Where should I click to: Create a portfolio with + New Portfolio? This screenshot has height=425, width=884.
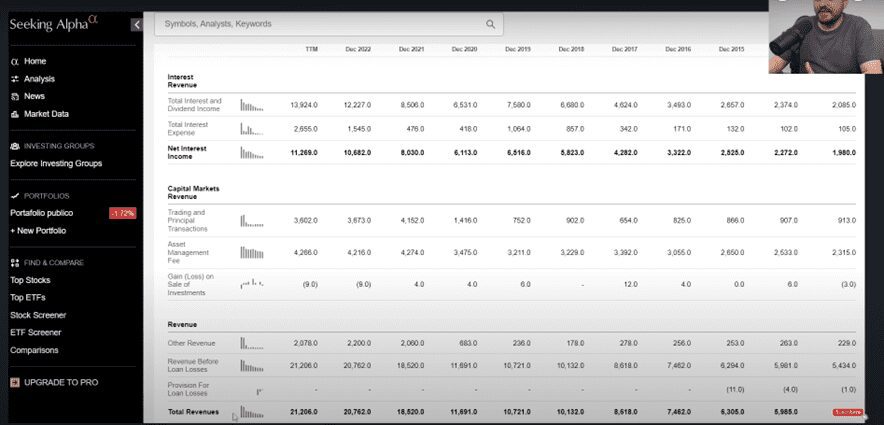coord(38,230)
